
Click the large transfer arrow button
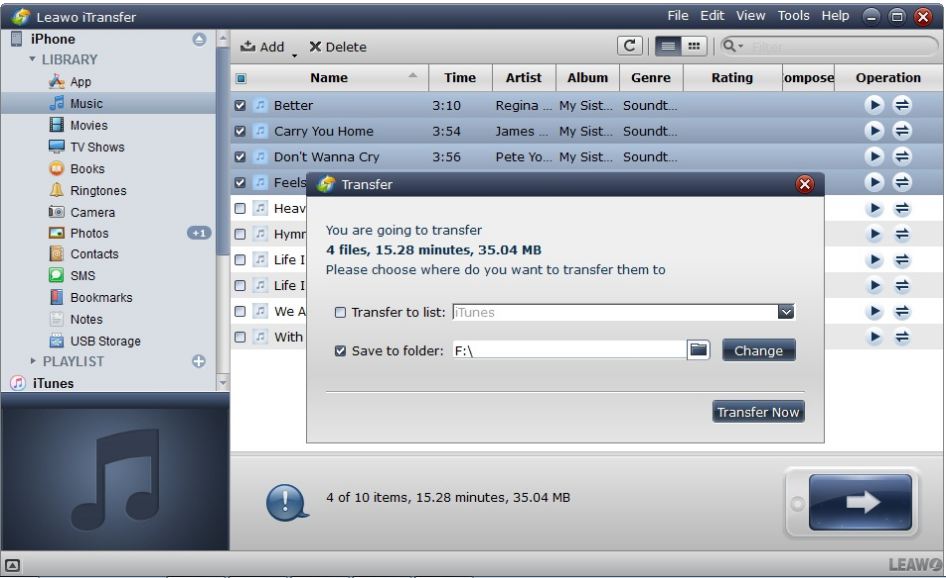[x=859, y=503]
